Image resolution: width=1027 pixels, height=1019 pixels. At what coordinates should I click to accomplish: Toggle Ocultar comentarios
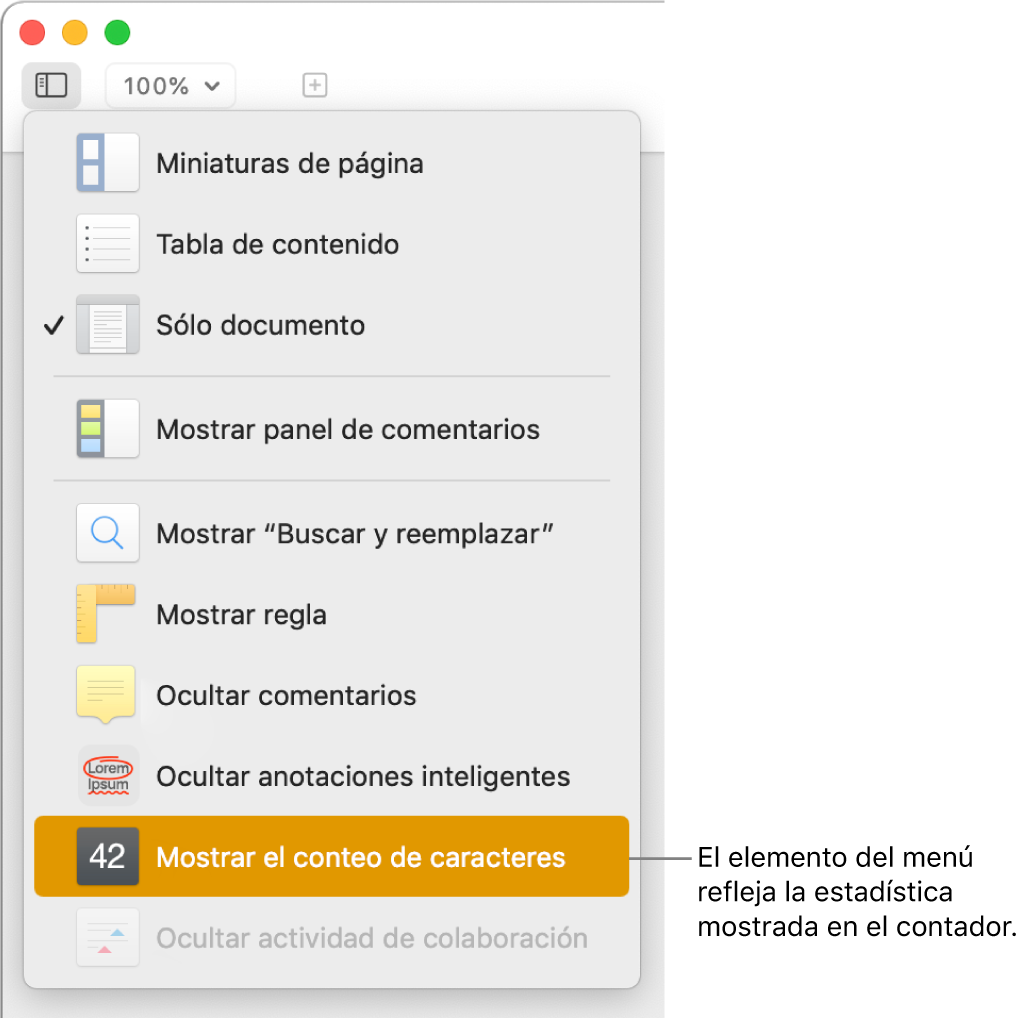coord(286,695)
